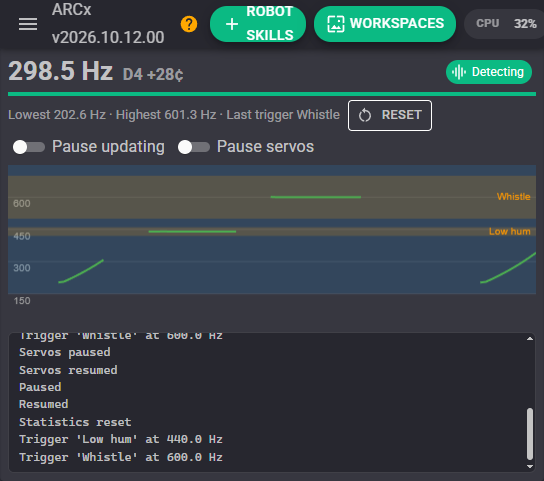Select the 'Paused' log line

pyautogui.click(x=40, y=387)
